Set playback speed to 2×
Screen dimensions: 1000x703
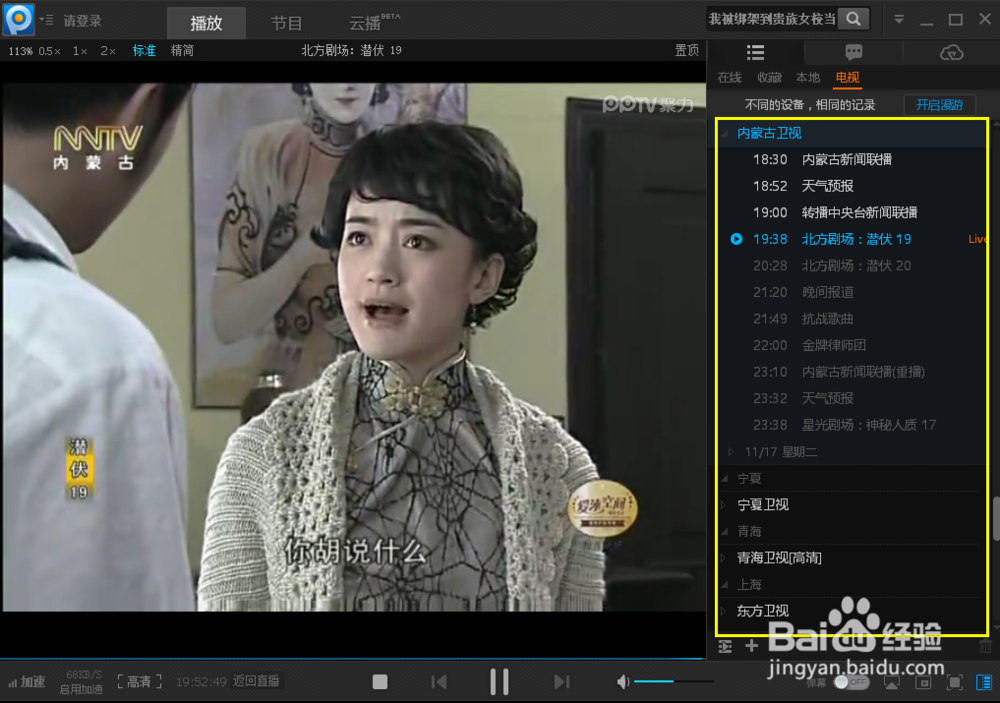108,51
